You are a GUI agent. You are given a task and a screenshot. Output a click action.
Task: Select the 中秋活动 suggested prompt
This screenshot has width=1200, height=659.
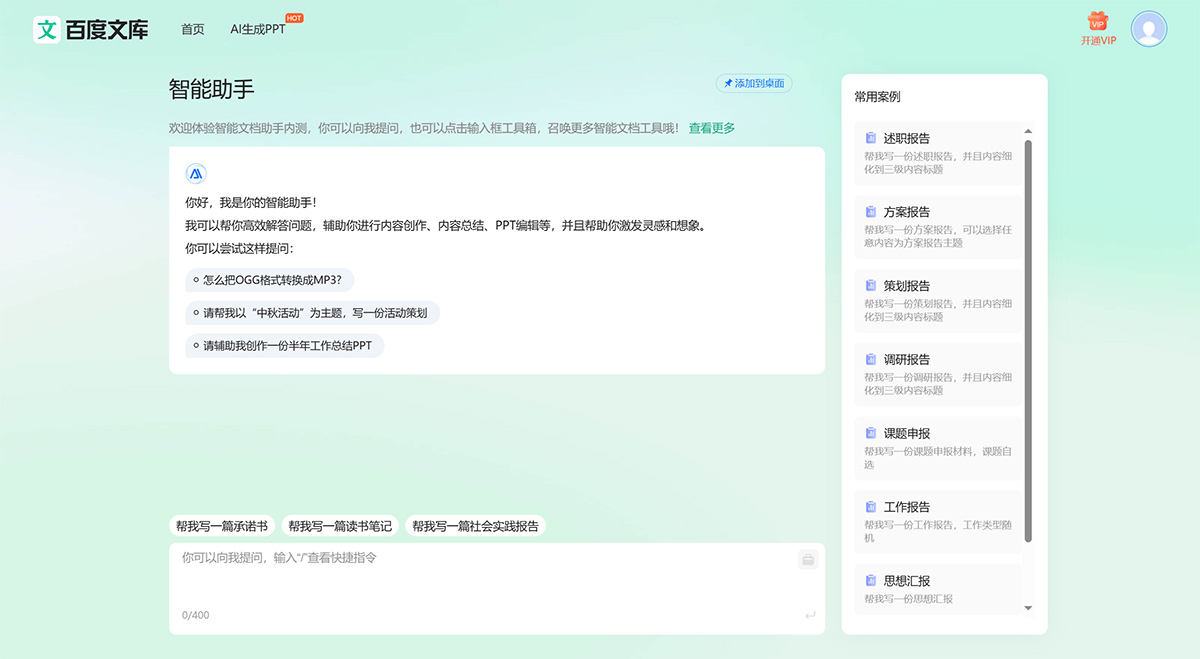click(x=311, y=313)
